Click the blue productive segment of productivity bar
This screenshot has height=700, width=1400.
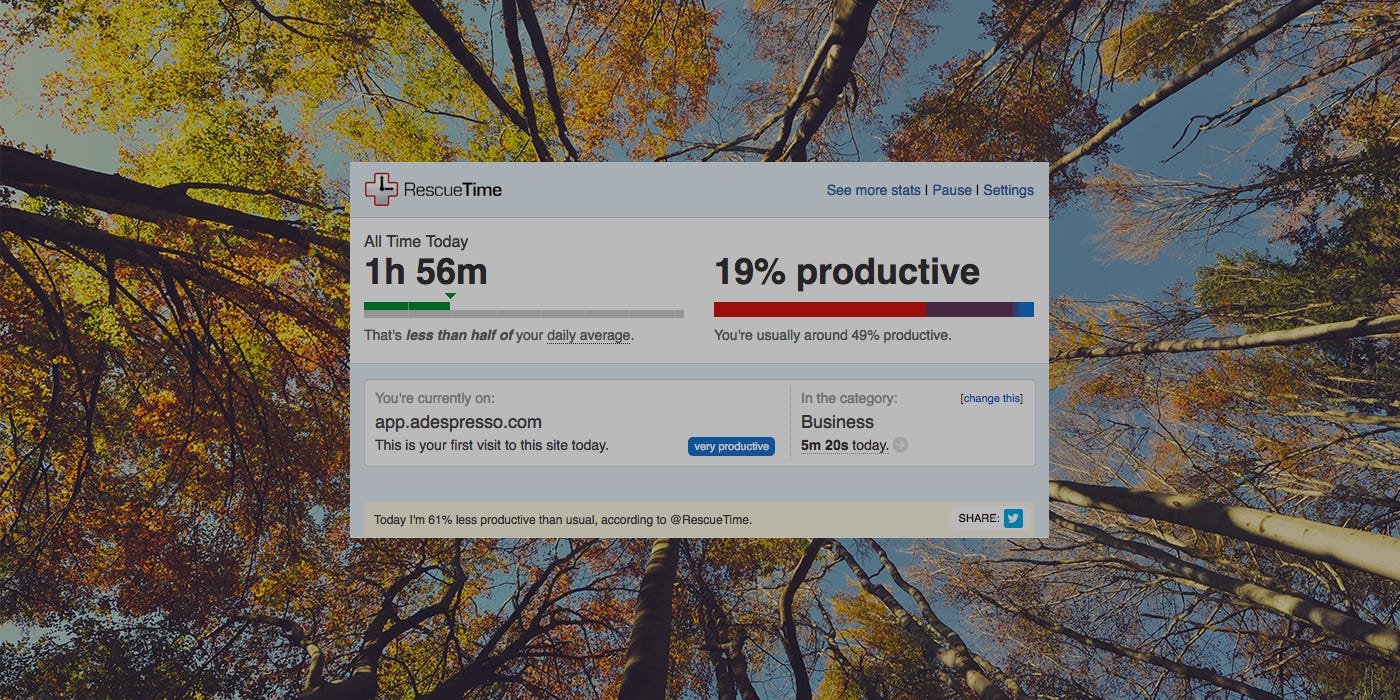tap(1024, 310)
